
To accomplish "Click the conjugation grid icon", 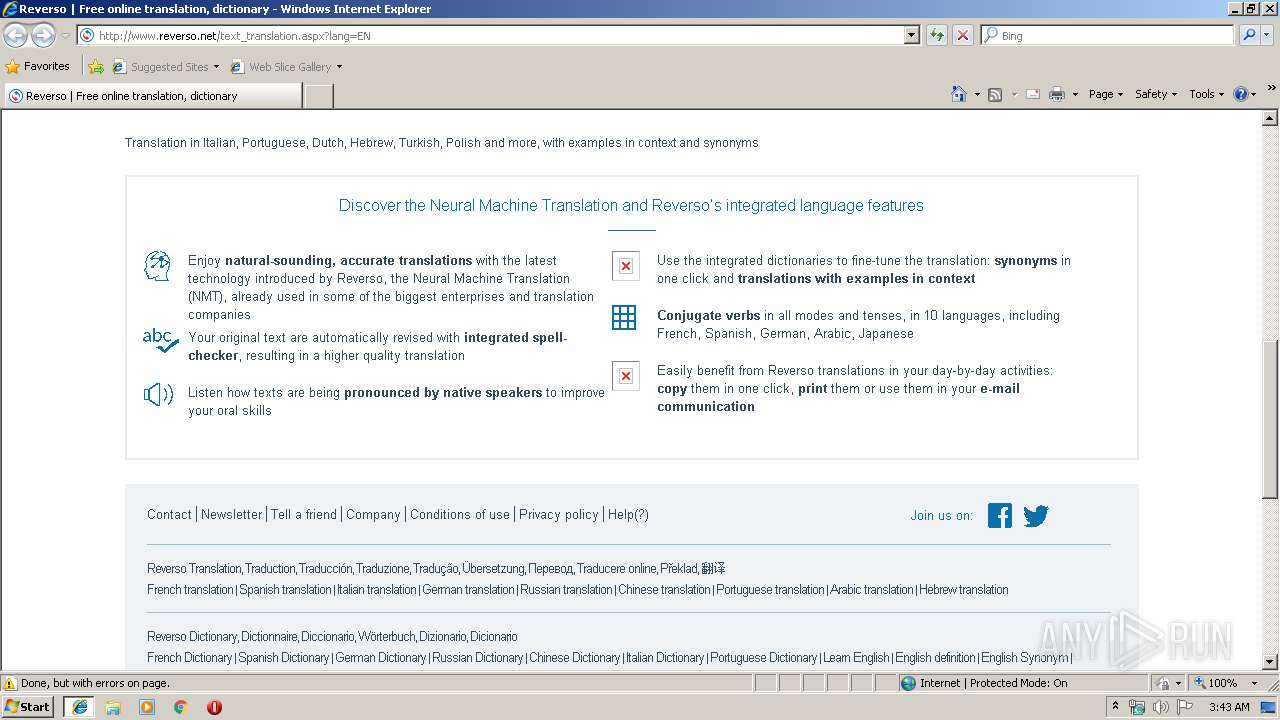I will click(624, 318).
